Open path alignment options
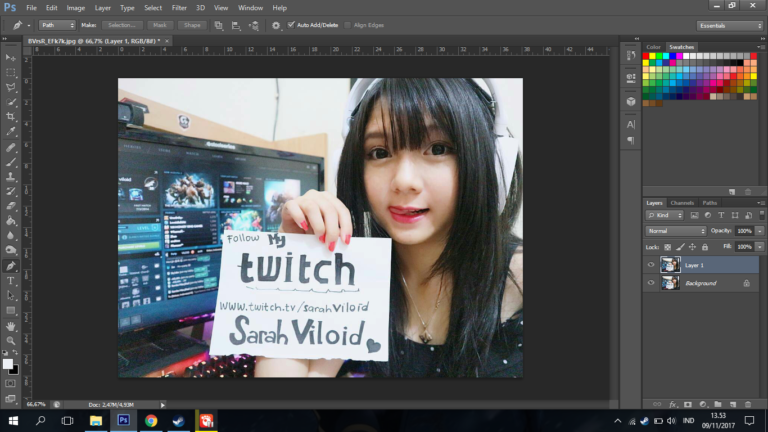This screenshot has height=432, width=768. pyautogui.click(x=236, y=25)
